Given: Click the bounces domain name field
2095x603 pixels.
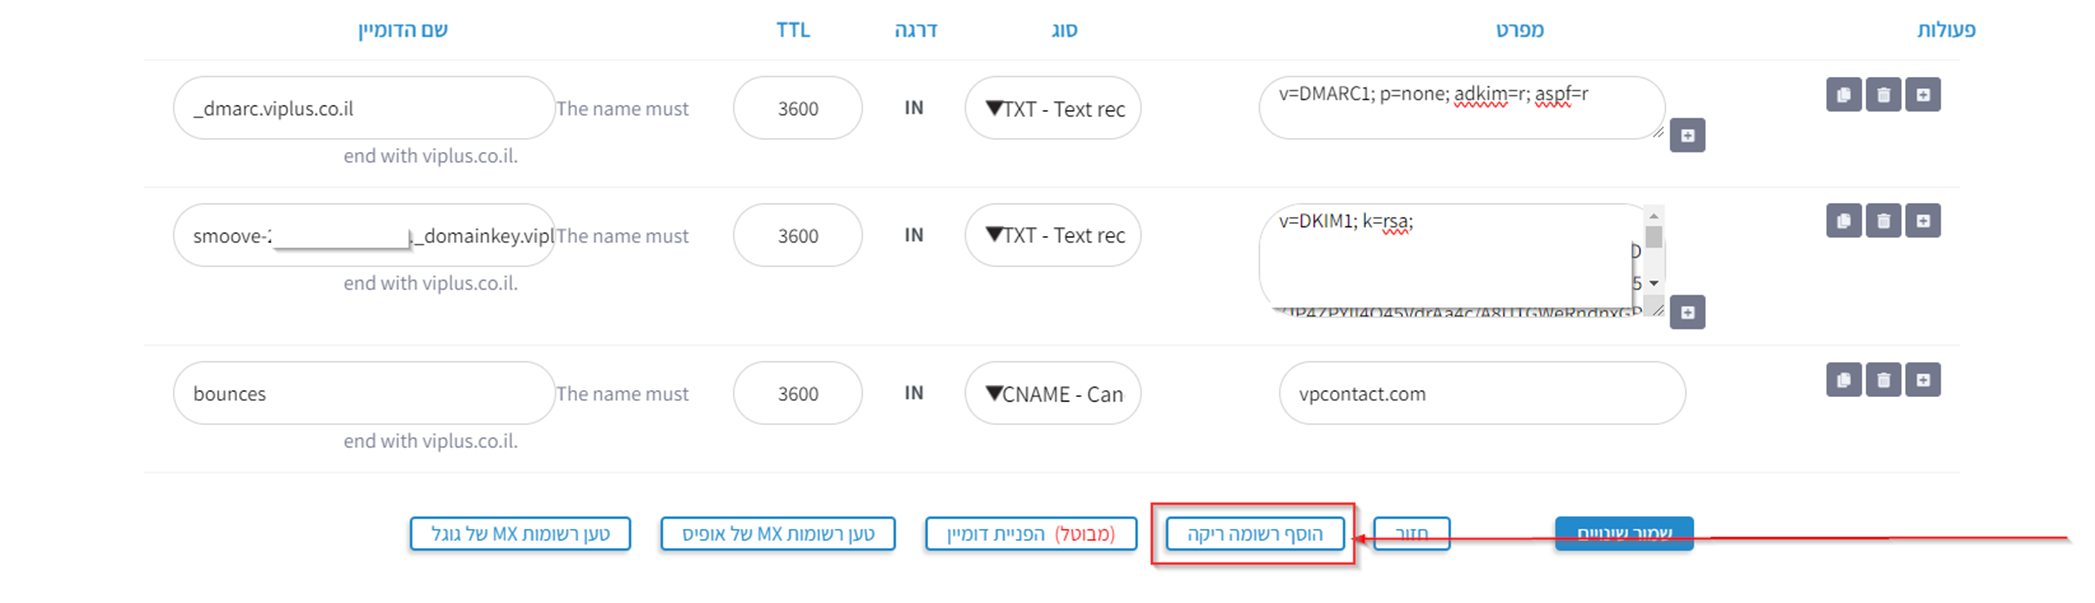Looking at the screenshot, I should point(363,393).
